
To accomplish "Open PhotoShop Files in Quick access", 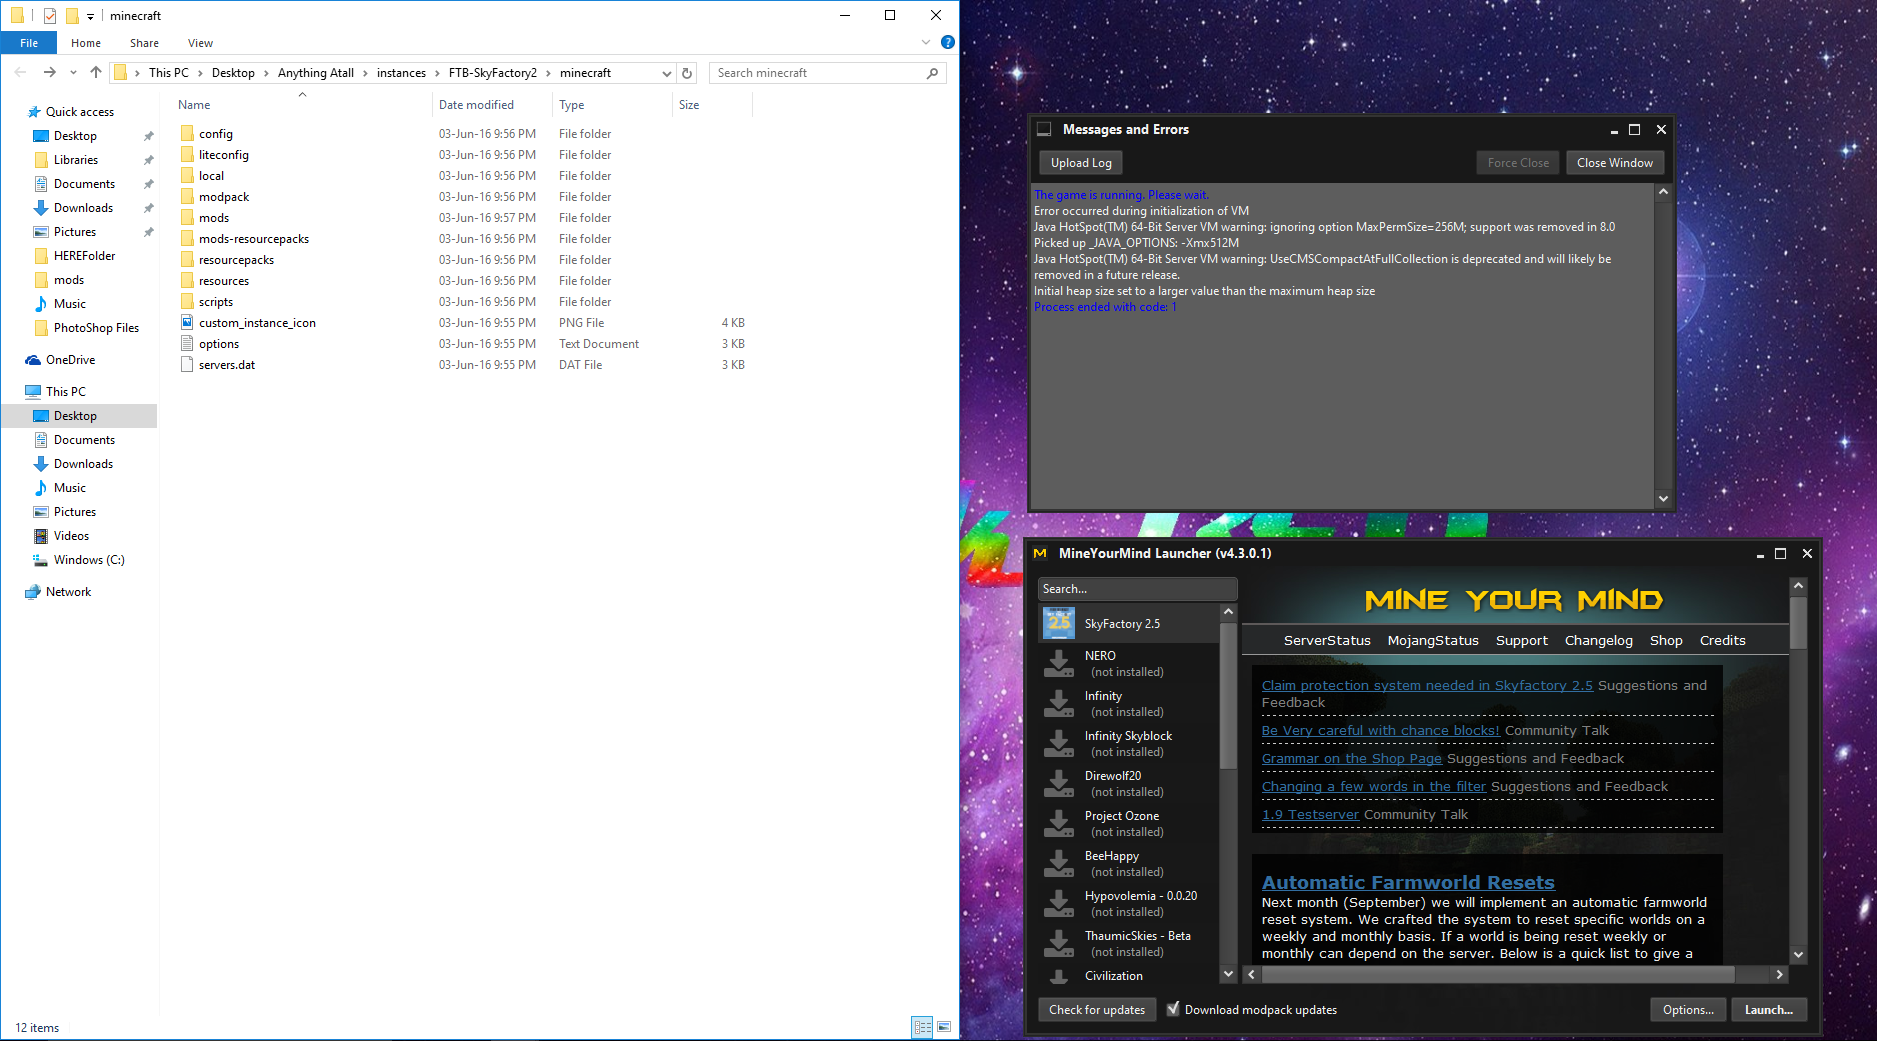I will point(96,328).
